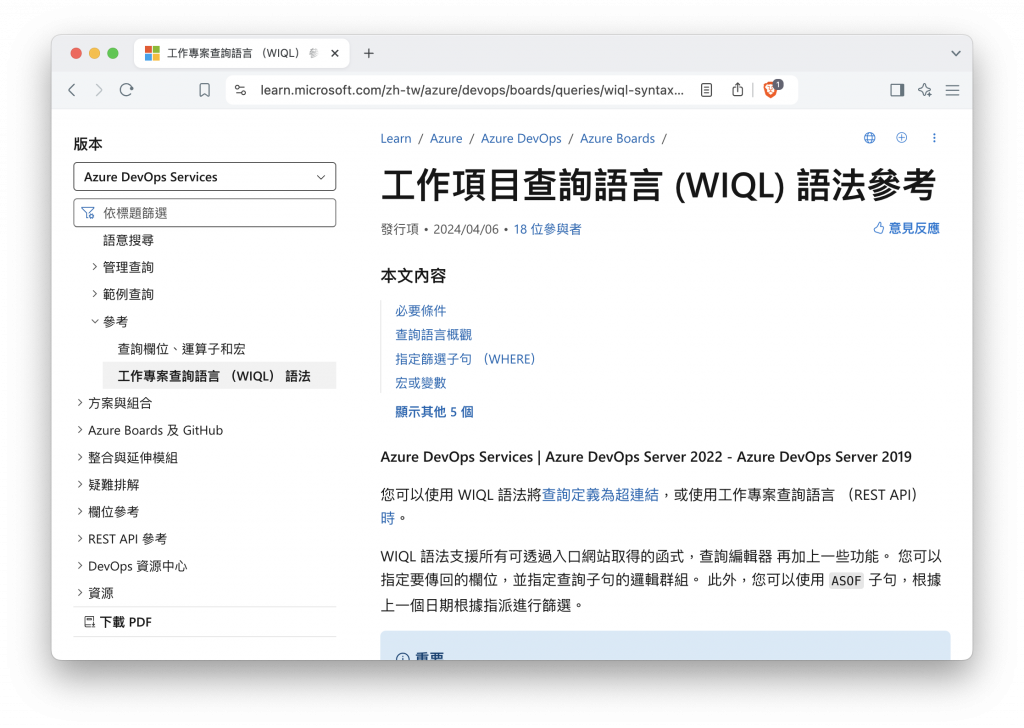The width and height of the screenshot is (1024, 728).
Task: Reload the page with refresh icon
Action: (127, 90)
